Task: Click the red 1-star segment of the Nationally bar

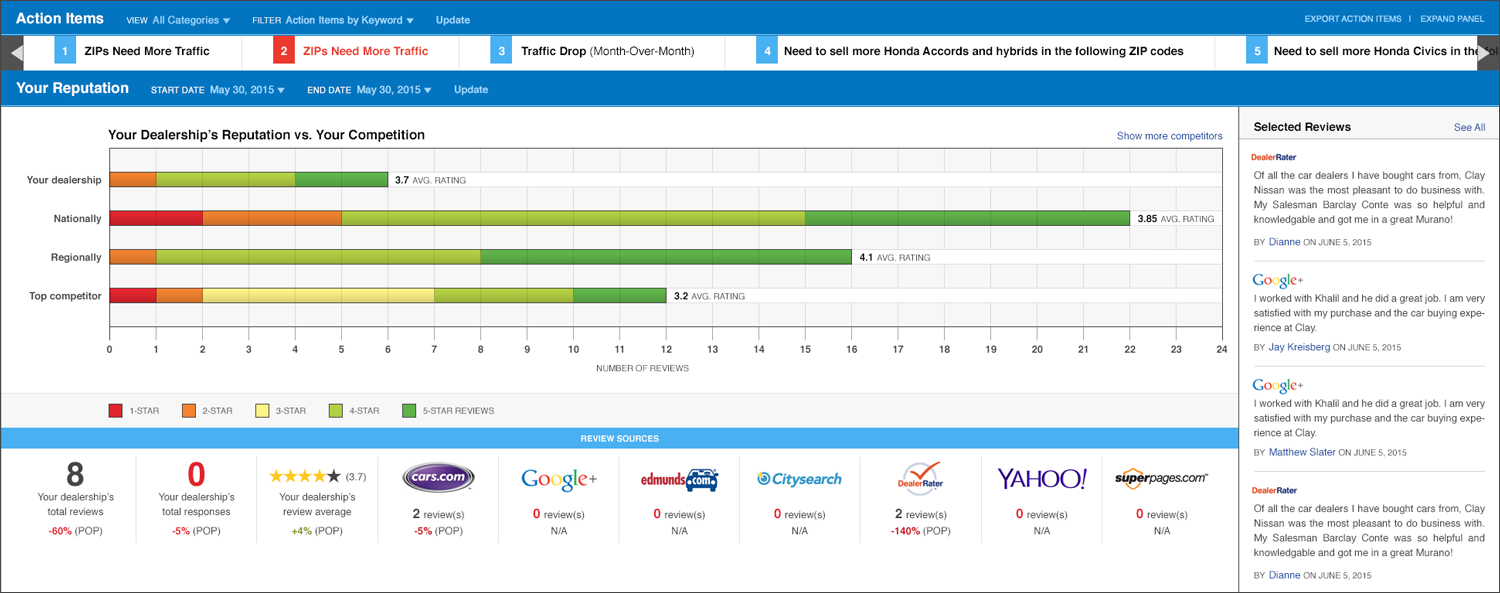Action: point(156,218)
